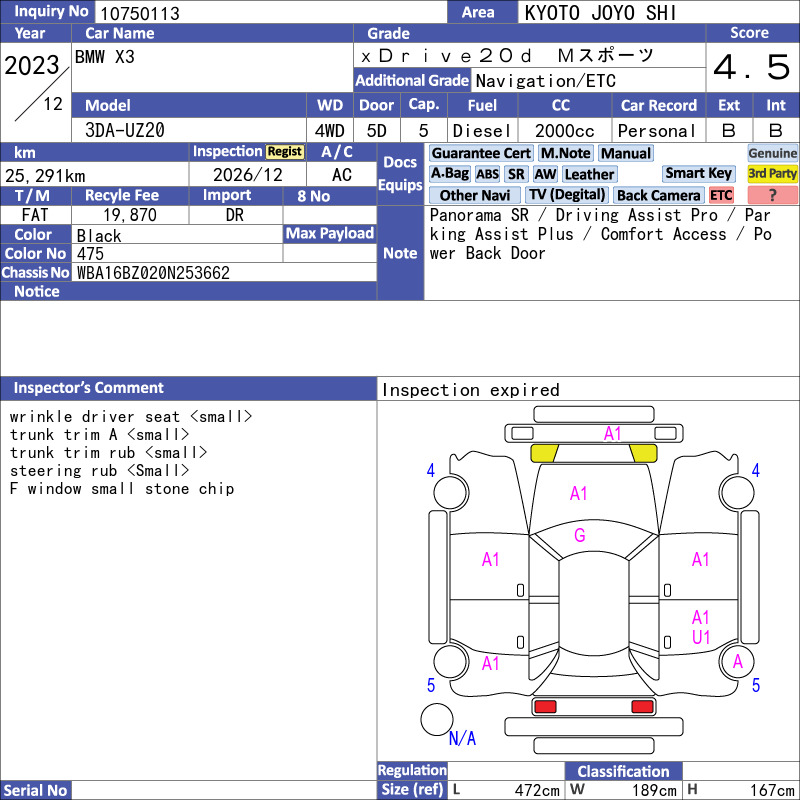The image size is (800, 800).
Task: Select the Chassis No value field
Action: pyautogui.click(x=224, y=272)
